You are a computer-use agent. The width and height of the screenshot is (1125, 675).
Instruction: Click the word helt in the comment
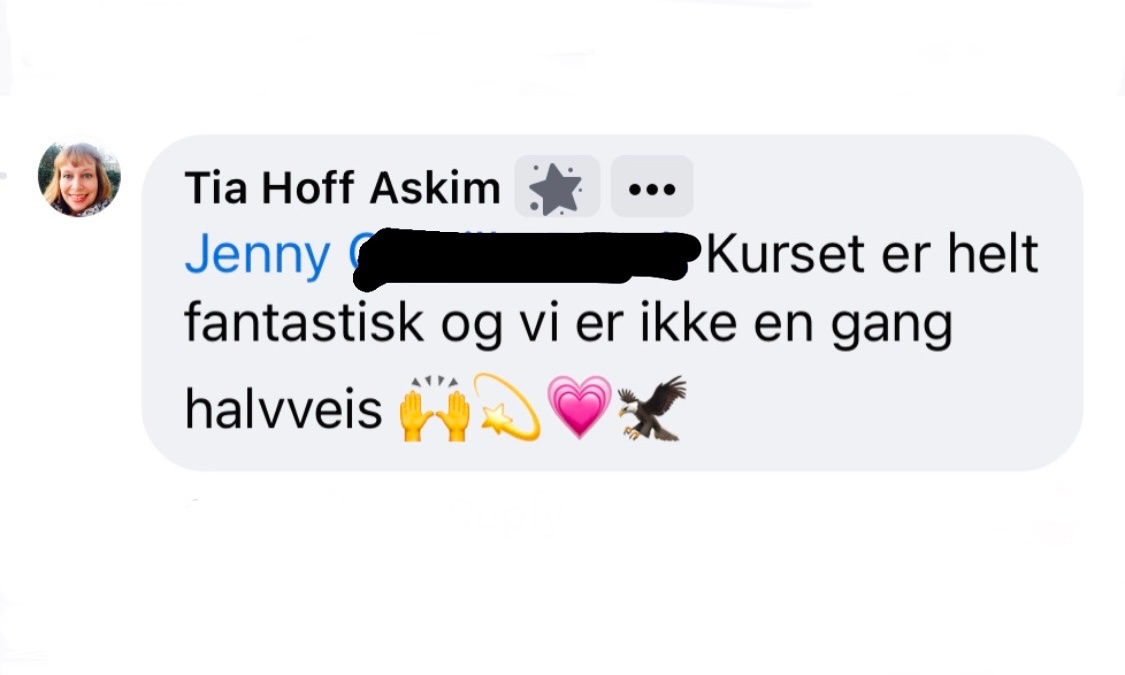coord(993,253)
